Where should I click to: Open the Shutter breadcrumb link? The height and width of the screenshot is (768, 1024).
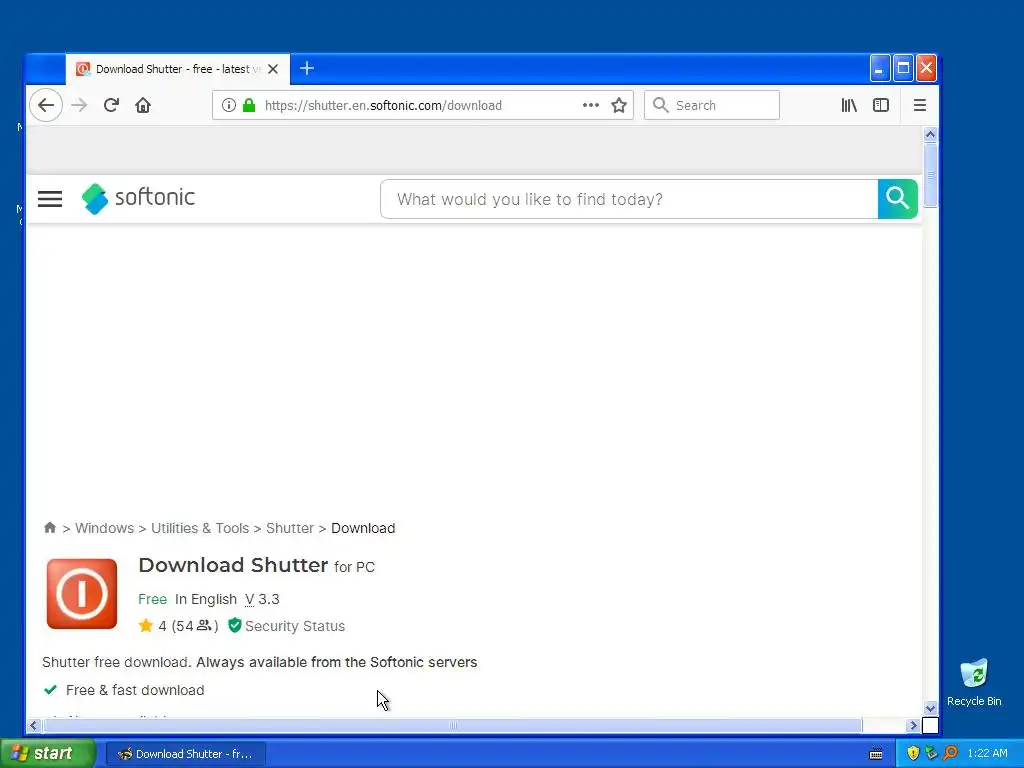290,528
